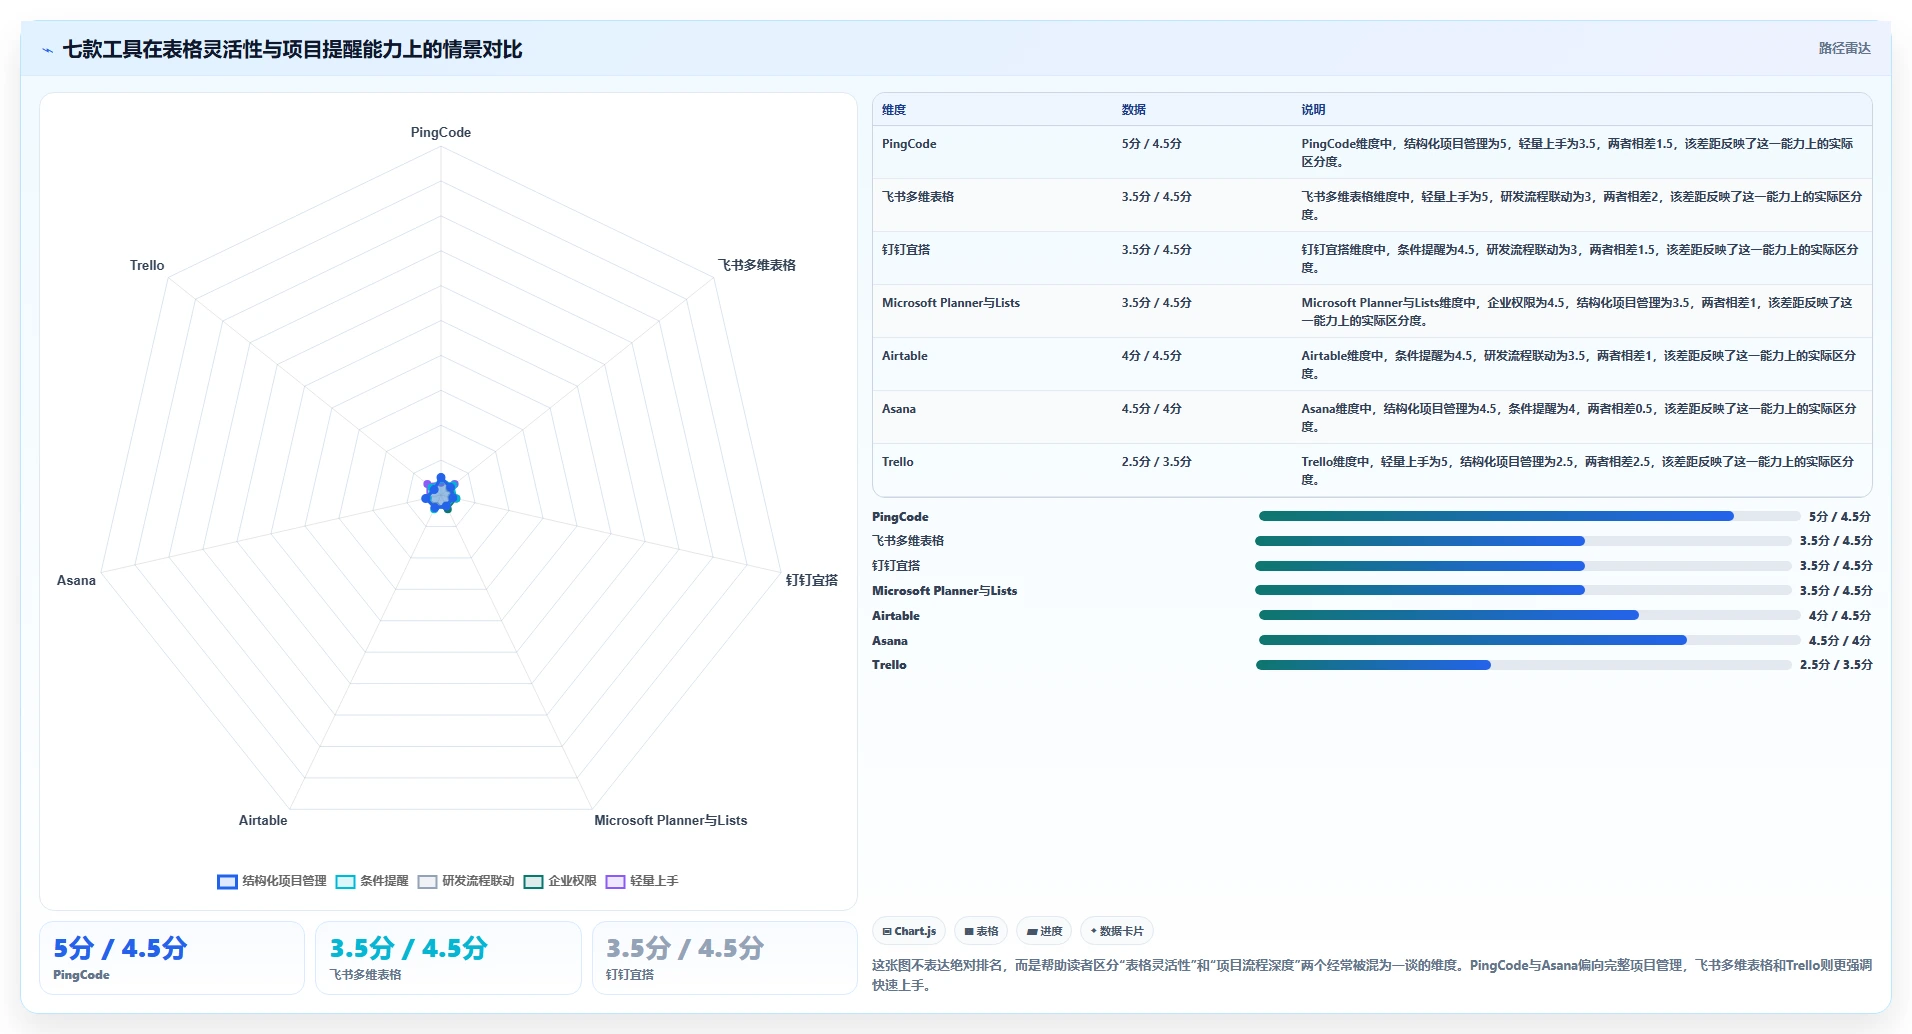Click the page title 七款工具在表格灵活性…
The height and width of the screenshot is (1034, 1912).
293,50
